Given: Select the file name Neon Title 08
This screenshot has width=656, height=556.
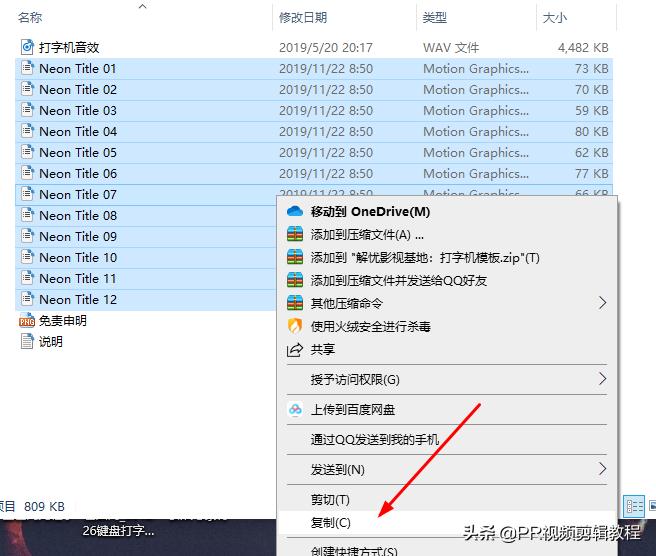Looking at the screenshot, I should [78, 215].
